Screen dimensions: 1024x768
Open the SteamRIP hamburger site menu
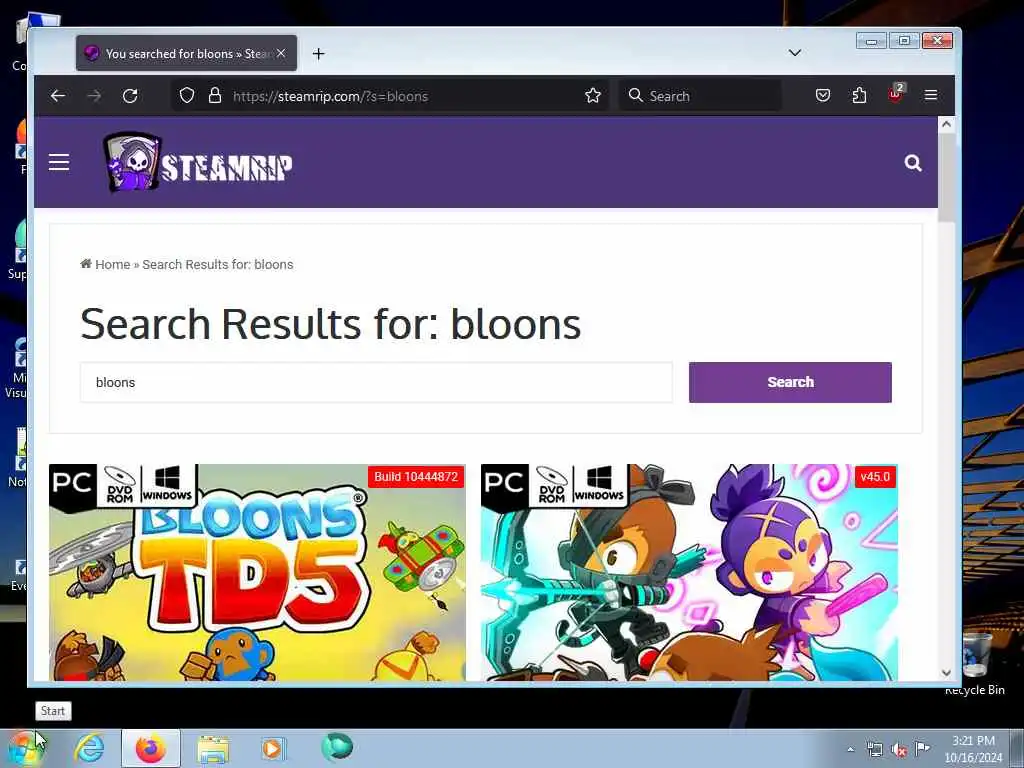(59, 162)
